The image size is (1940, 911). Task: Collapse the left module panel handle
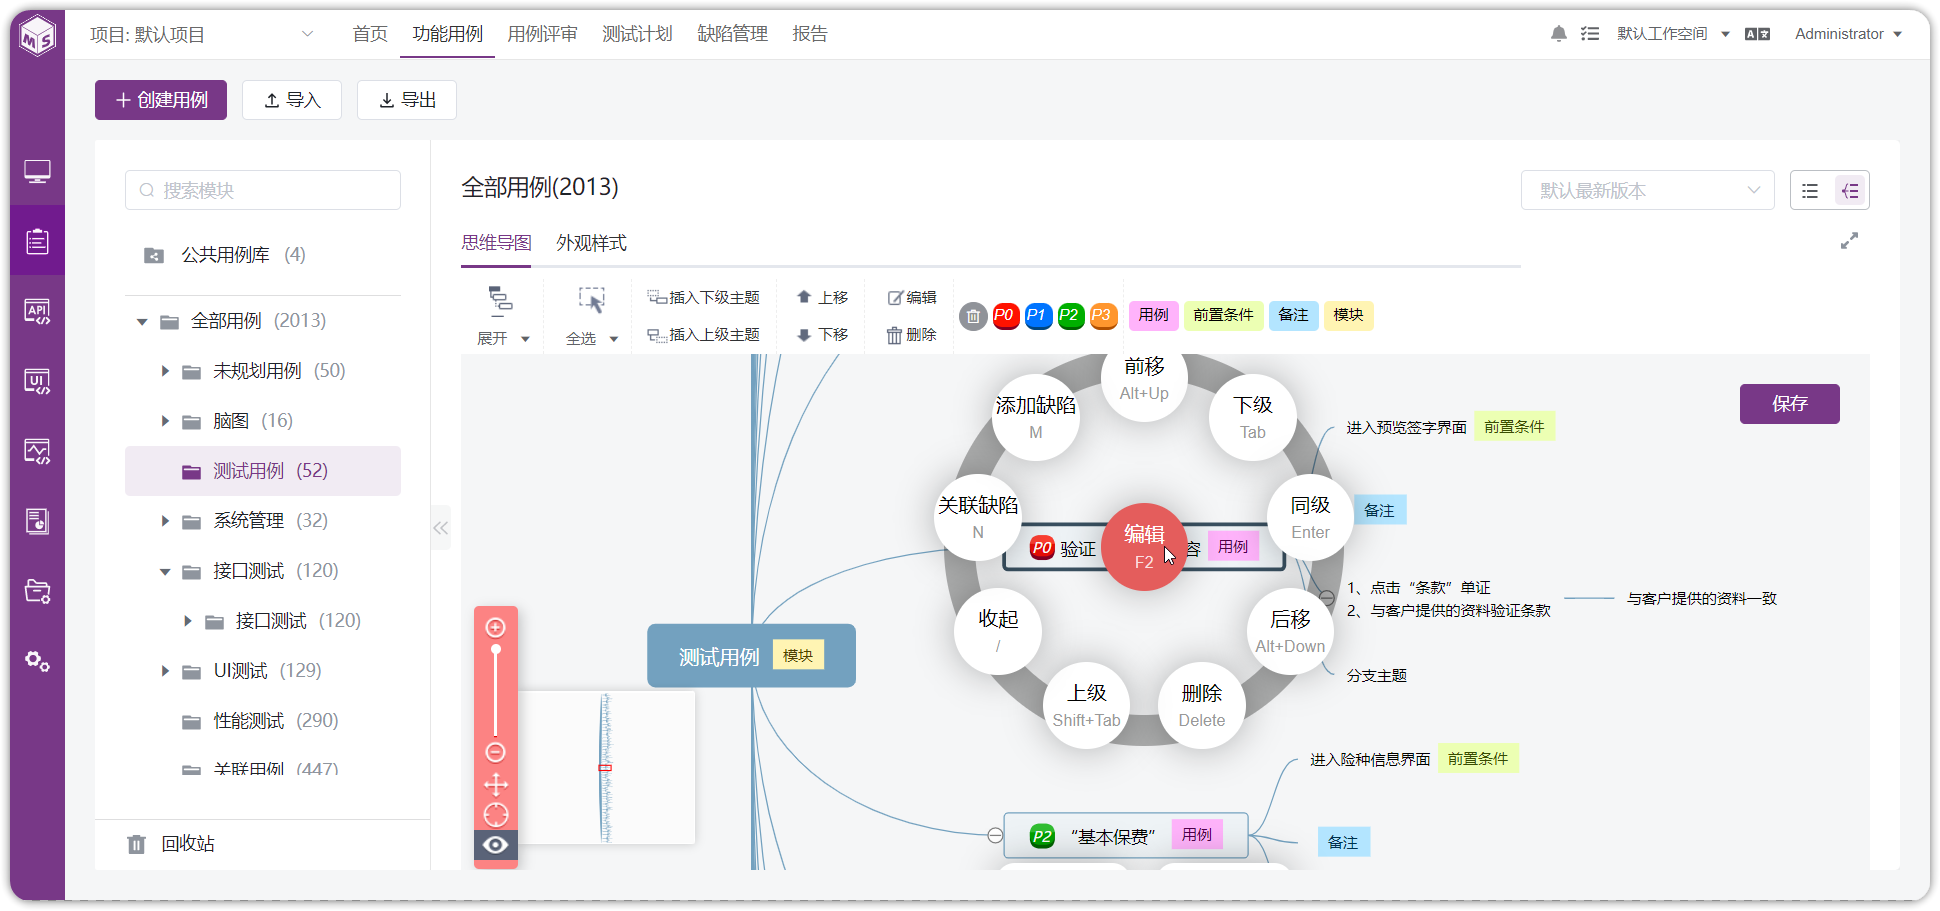441,527
